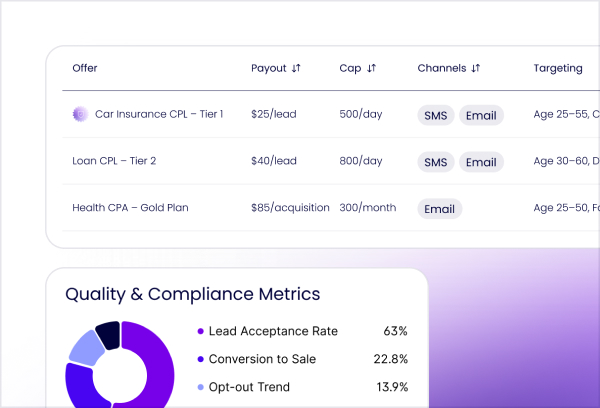This screenshot has height=408, width=600.
Task: Click Email tag in Loan CPL row
Action: [481, 162]
